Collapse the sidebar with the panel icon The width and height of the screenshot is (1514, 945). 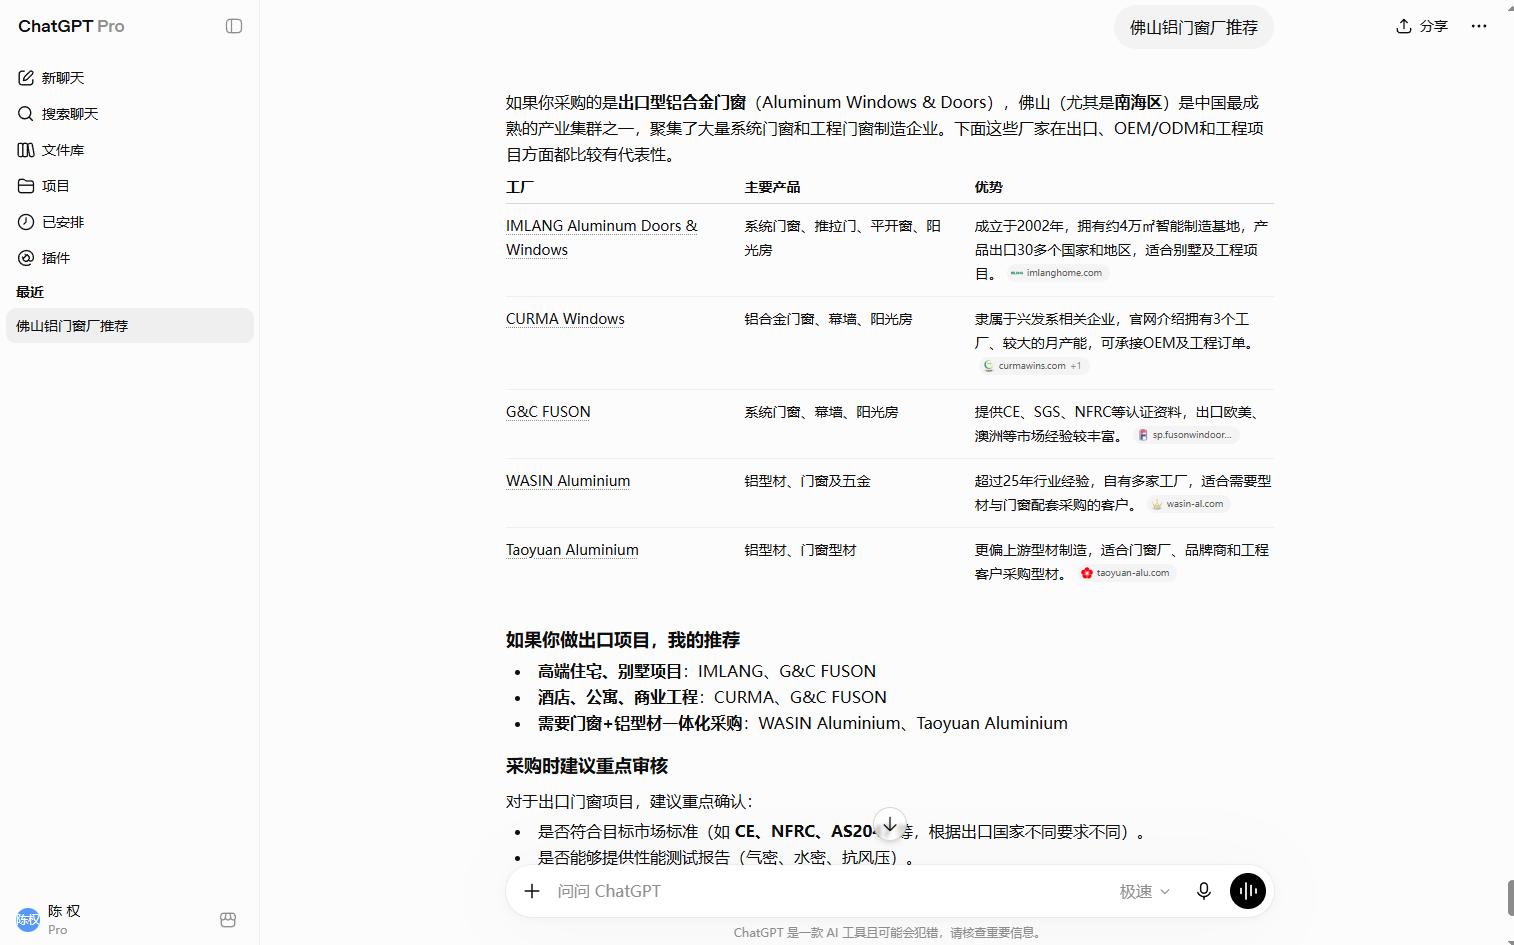click(234, 26)
